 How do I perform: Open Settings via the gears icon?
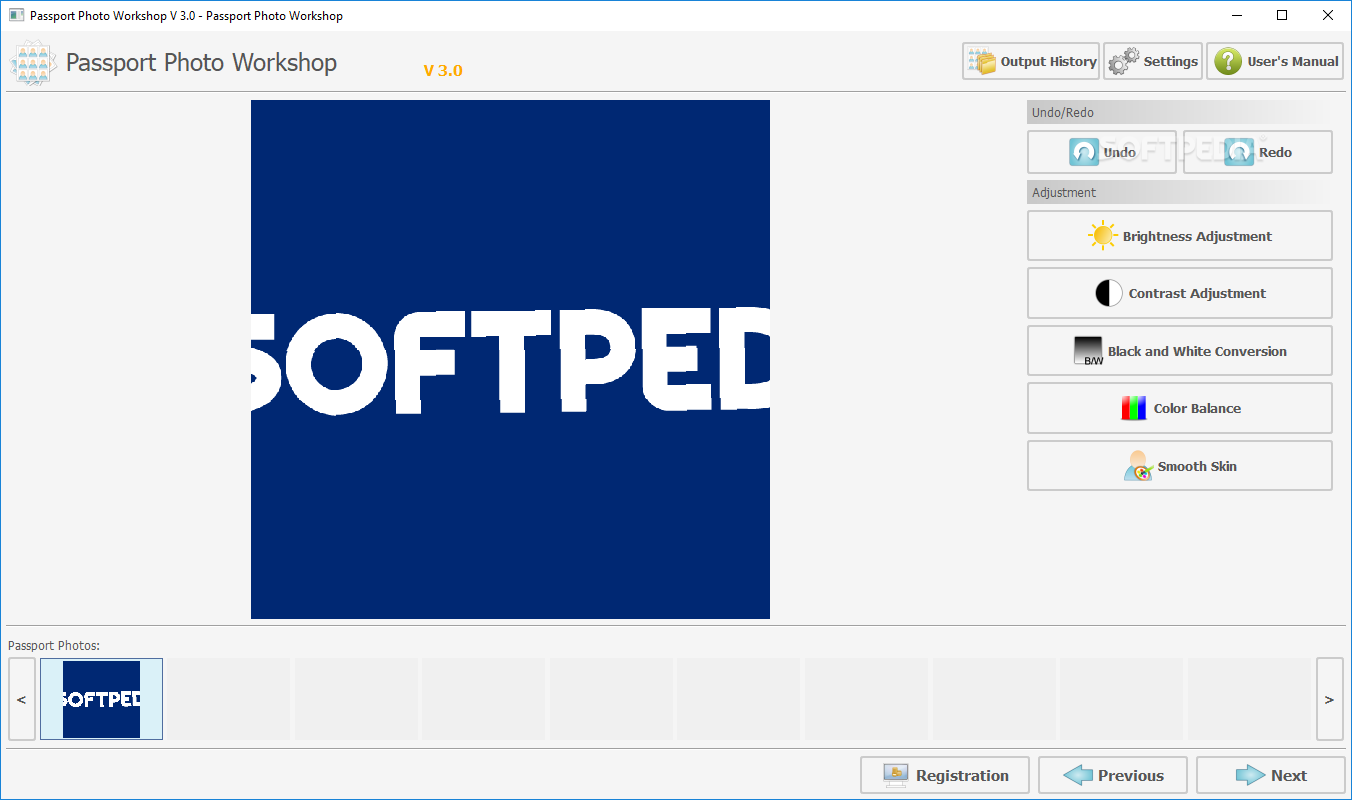[1153, 61]
